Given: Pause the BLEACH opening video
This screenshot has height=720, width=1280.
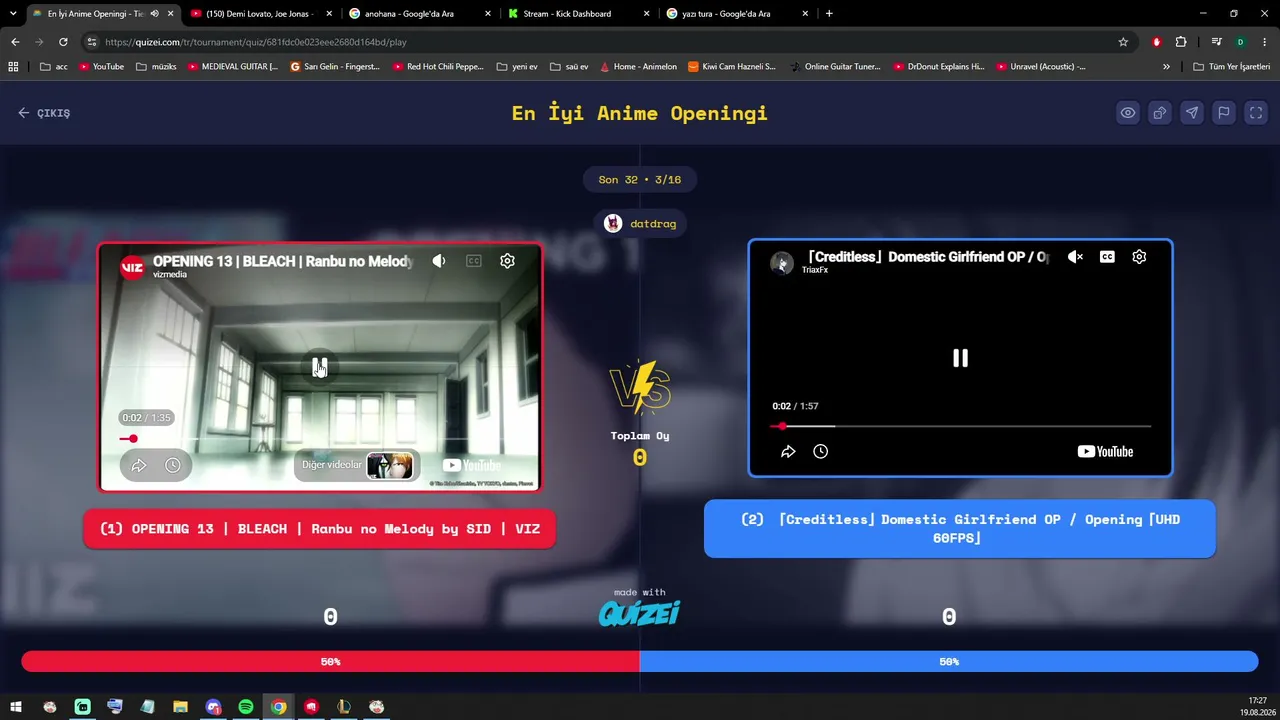Looking at the screenshot, I should pos(319,367).
